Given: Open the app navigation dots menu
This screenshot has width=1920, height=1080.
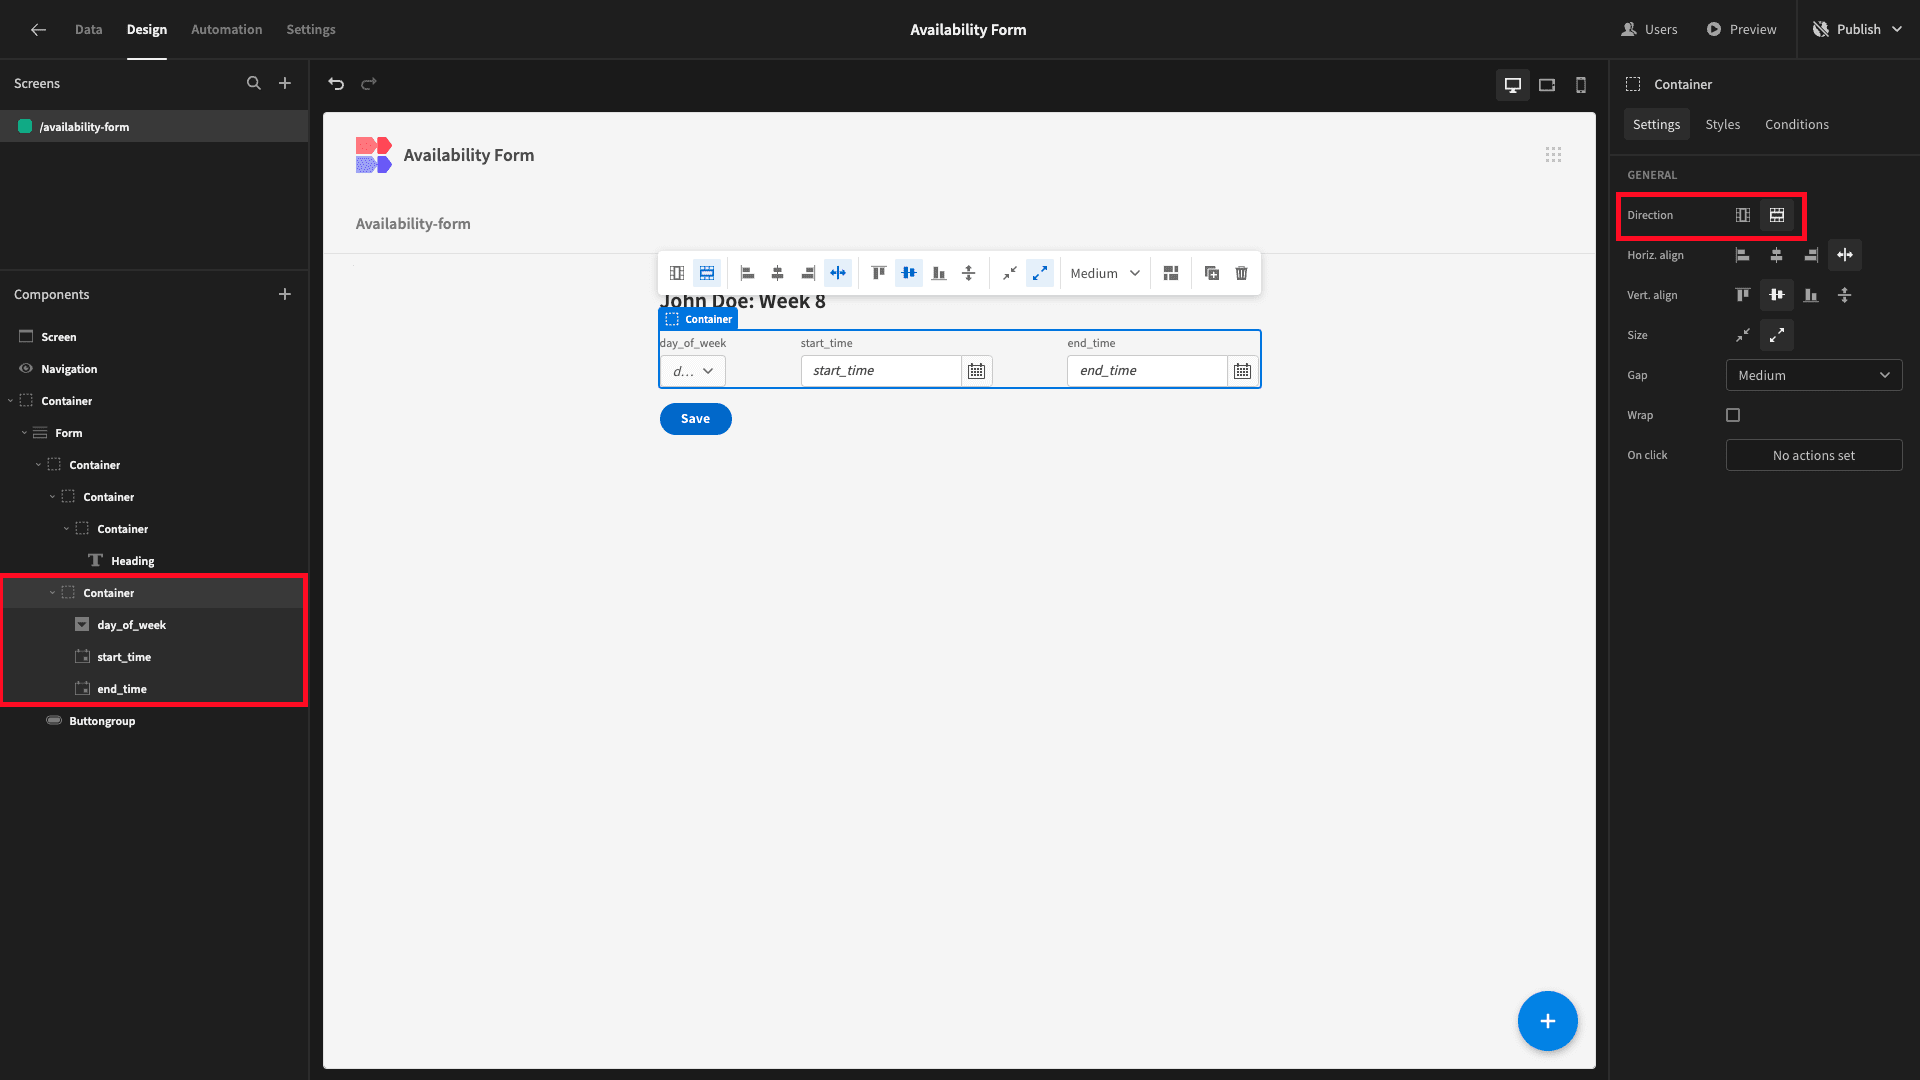Looking at the screenshot, I should (x=1553, y=155).
